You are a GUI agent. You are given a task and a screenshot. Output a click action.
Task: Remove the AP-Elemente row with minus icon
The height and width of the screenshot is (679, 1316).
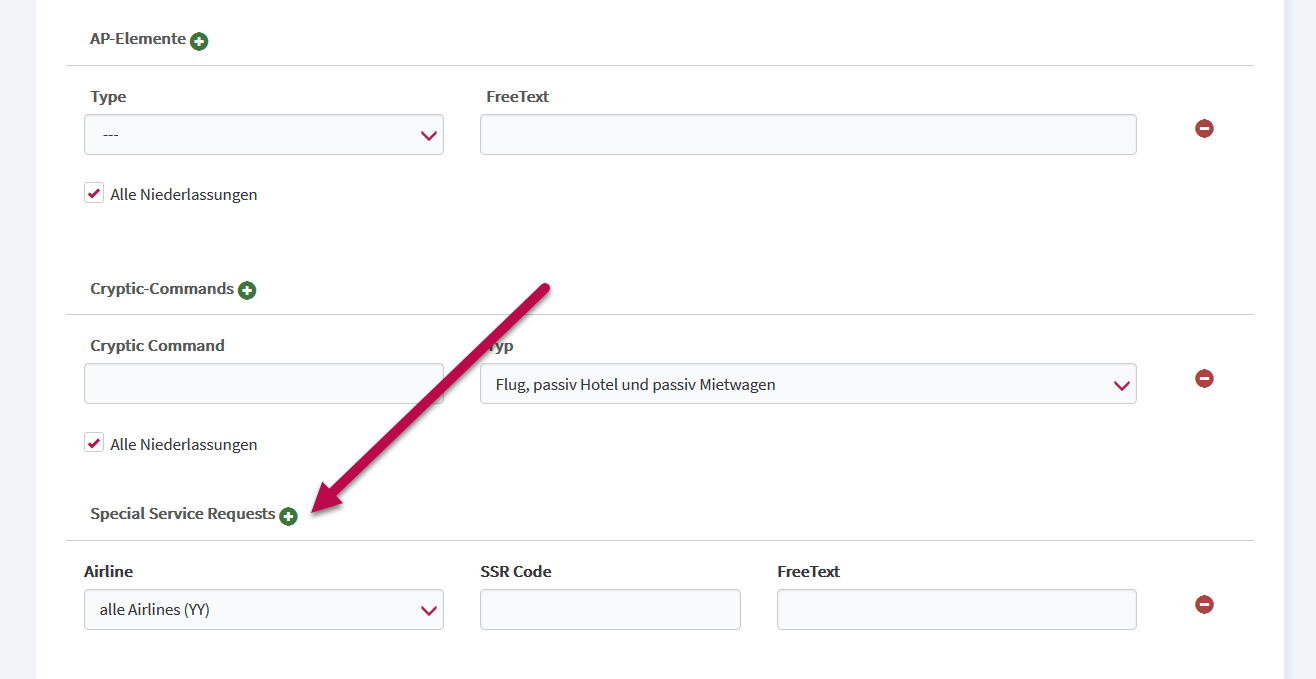tap(1204, 128)
